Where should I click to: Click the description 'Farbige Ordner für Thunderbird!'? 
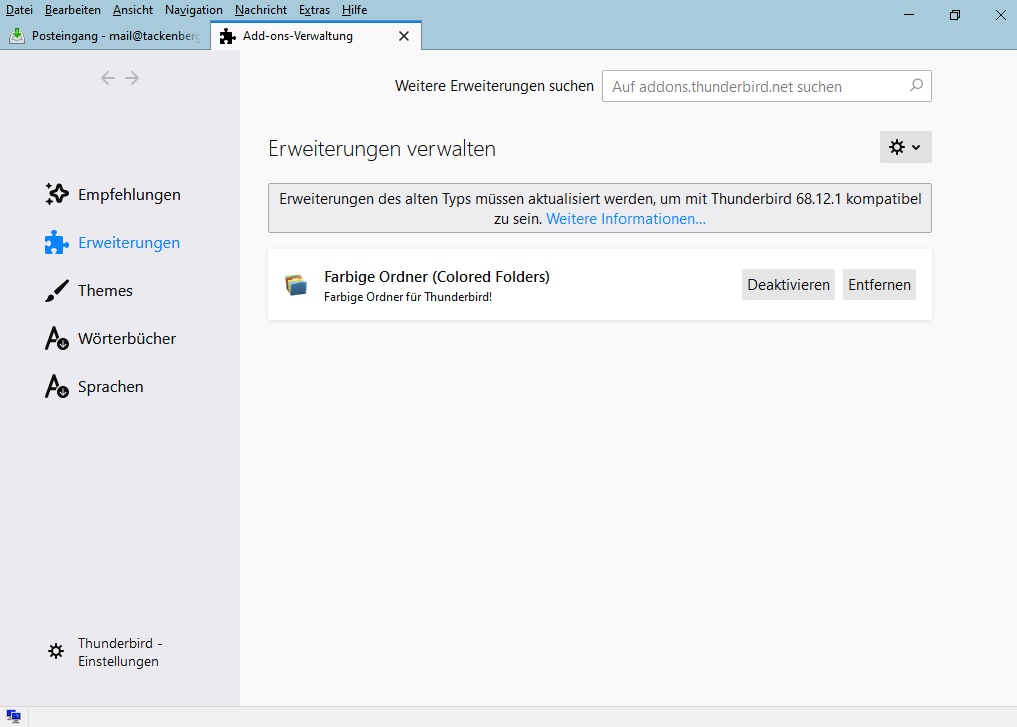[408, 297]
